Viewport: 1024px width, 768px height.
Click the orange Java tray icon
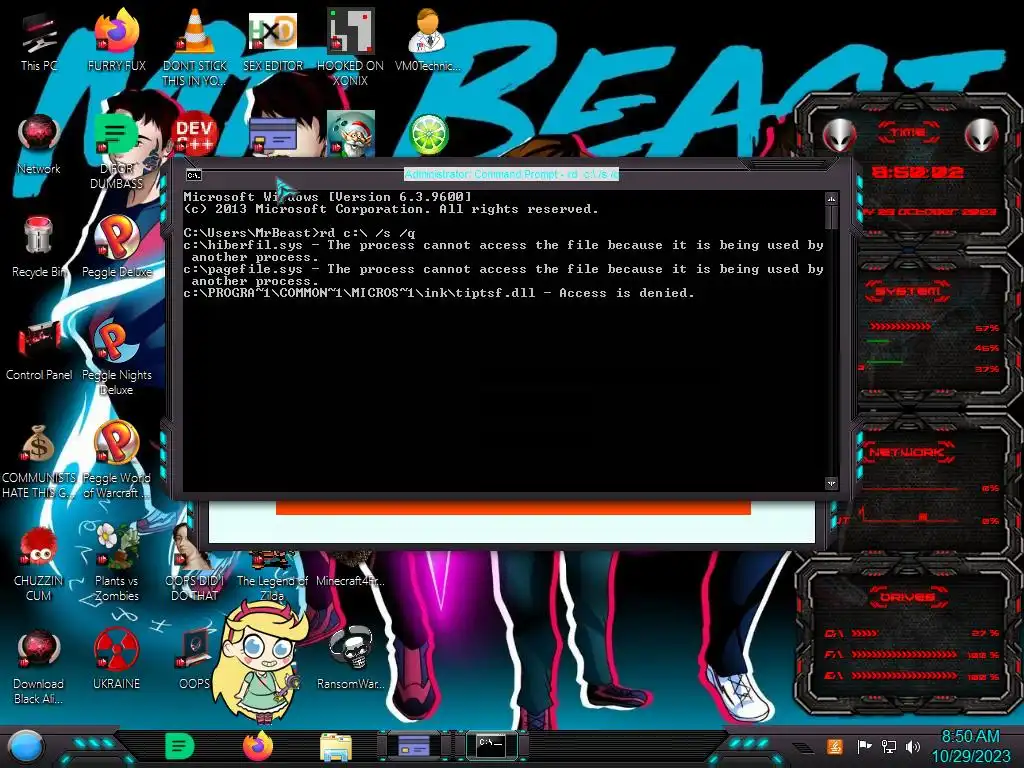tap(835, 746)
